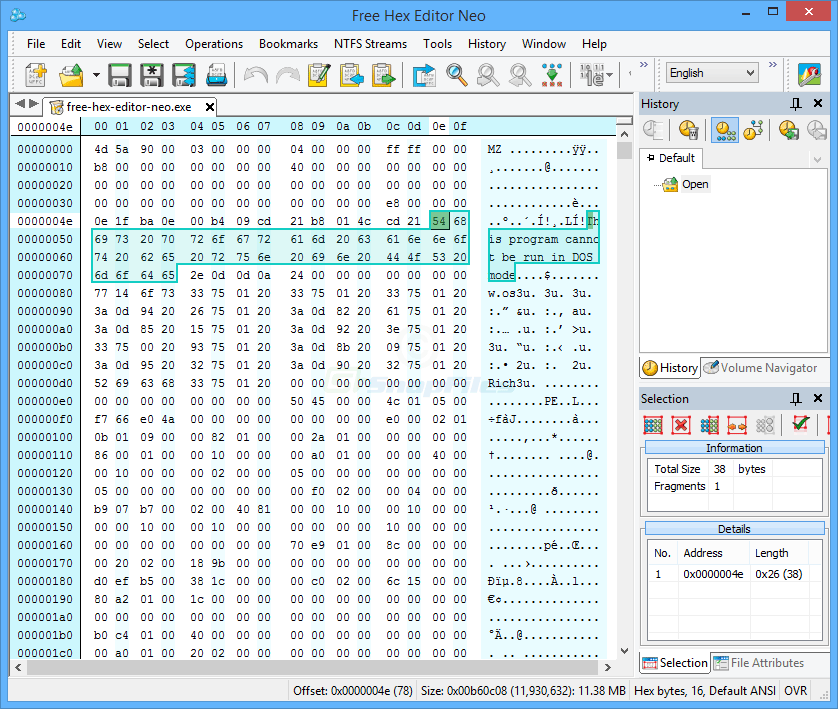Click green checkmark icon in Selection panel
This screenshot has width=838, height=709.
click(801, 424)
